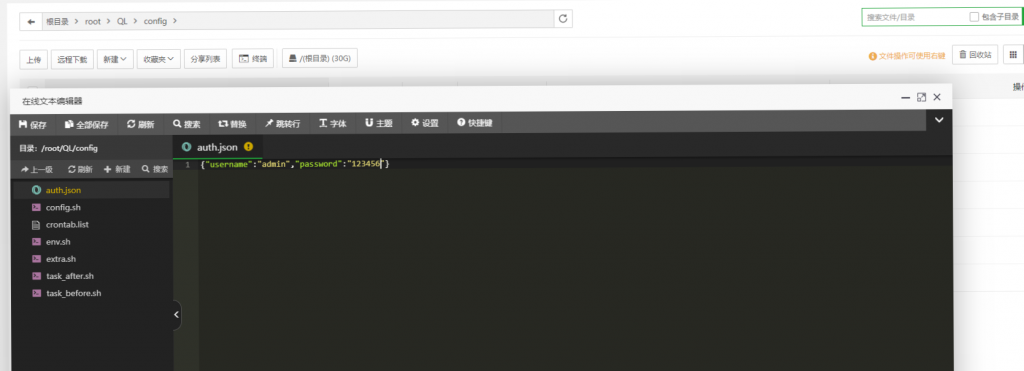Select the auth.json editor tab
The height and width of the screenshot is (371, 1024).
(217, 147)
